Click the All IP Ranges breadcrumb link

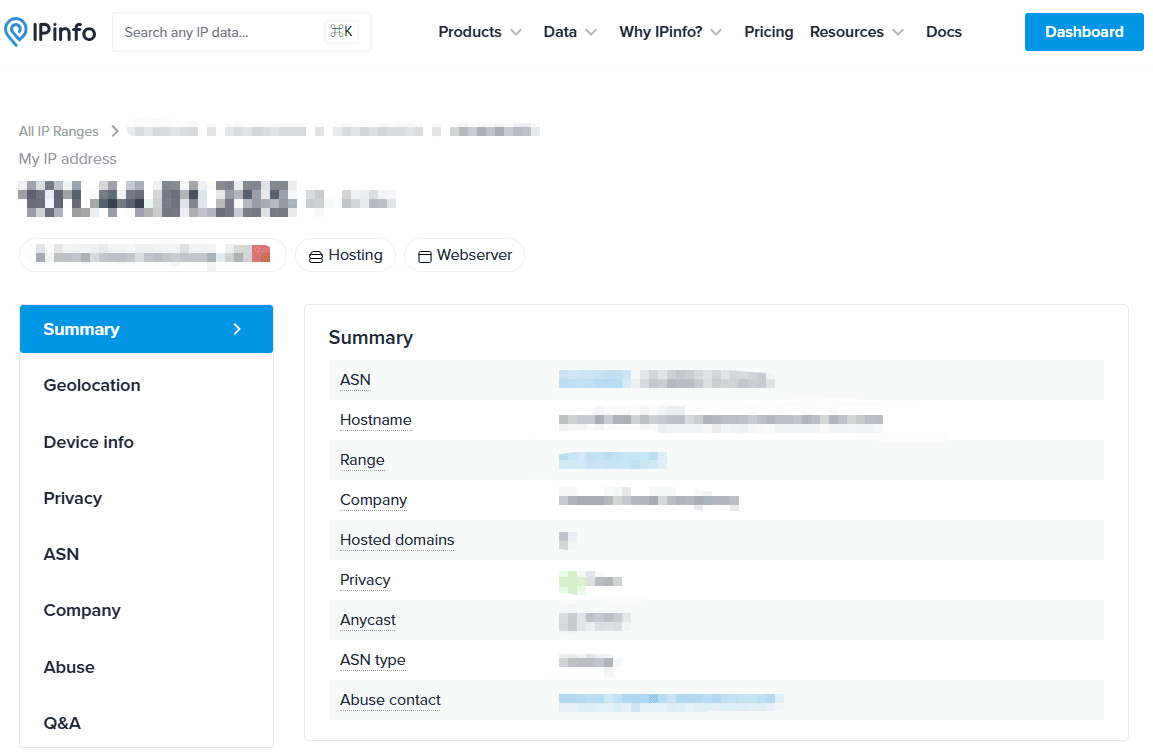tap(59, 131)
